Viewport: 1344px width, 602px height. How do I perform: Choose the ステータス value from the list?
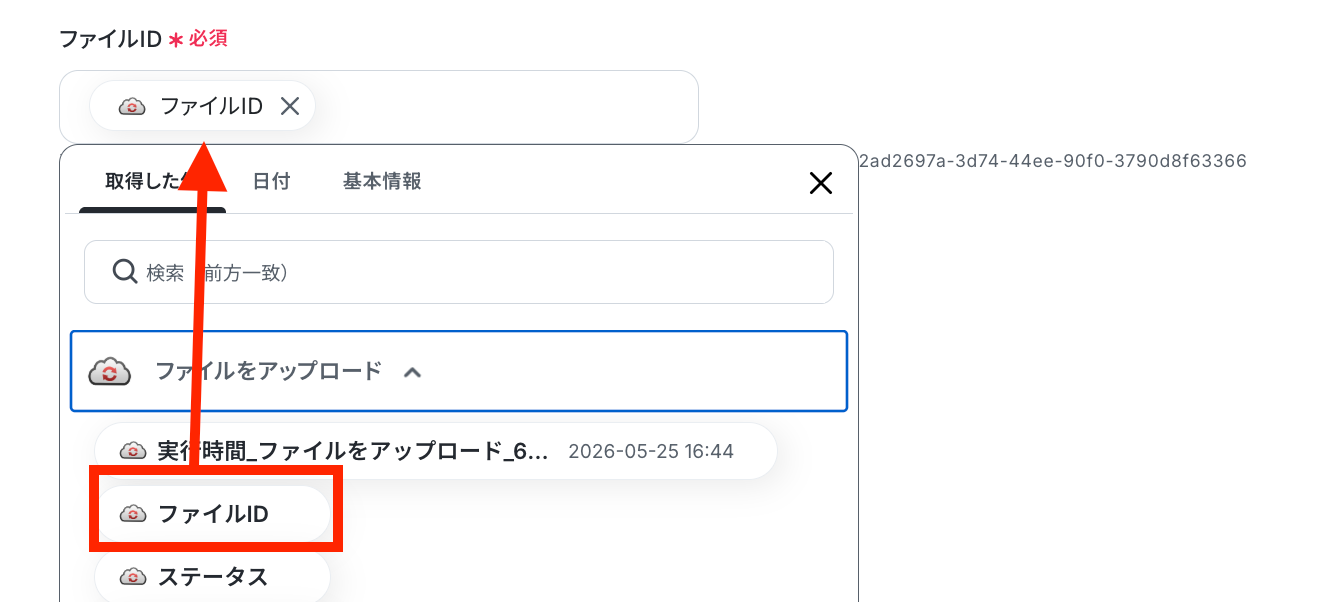click(x=212, y=577)
